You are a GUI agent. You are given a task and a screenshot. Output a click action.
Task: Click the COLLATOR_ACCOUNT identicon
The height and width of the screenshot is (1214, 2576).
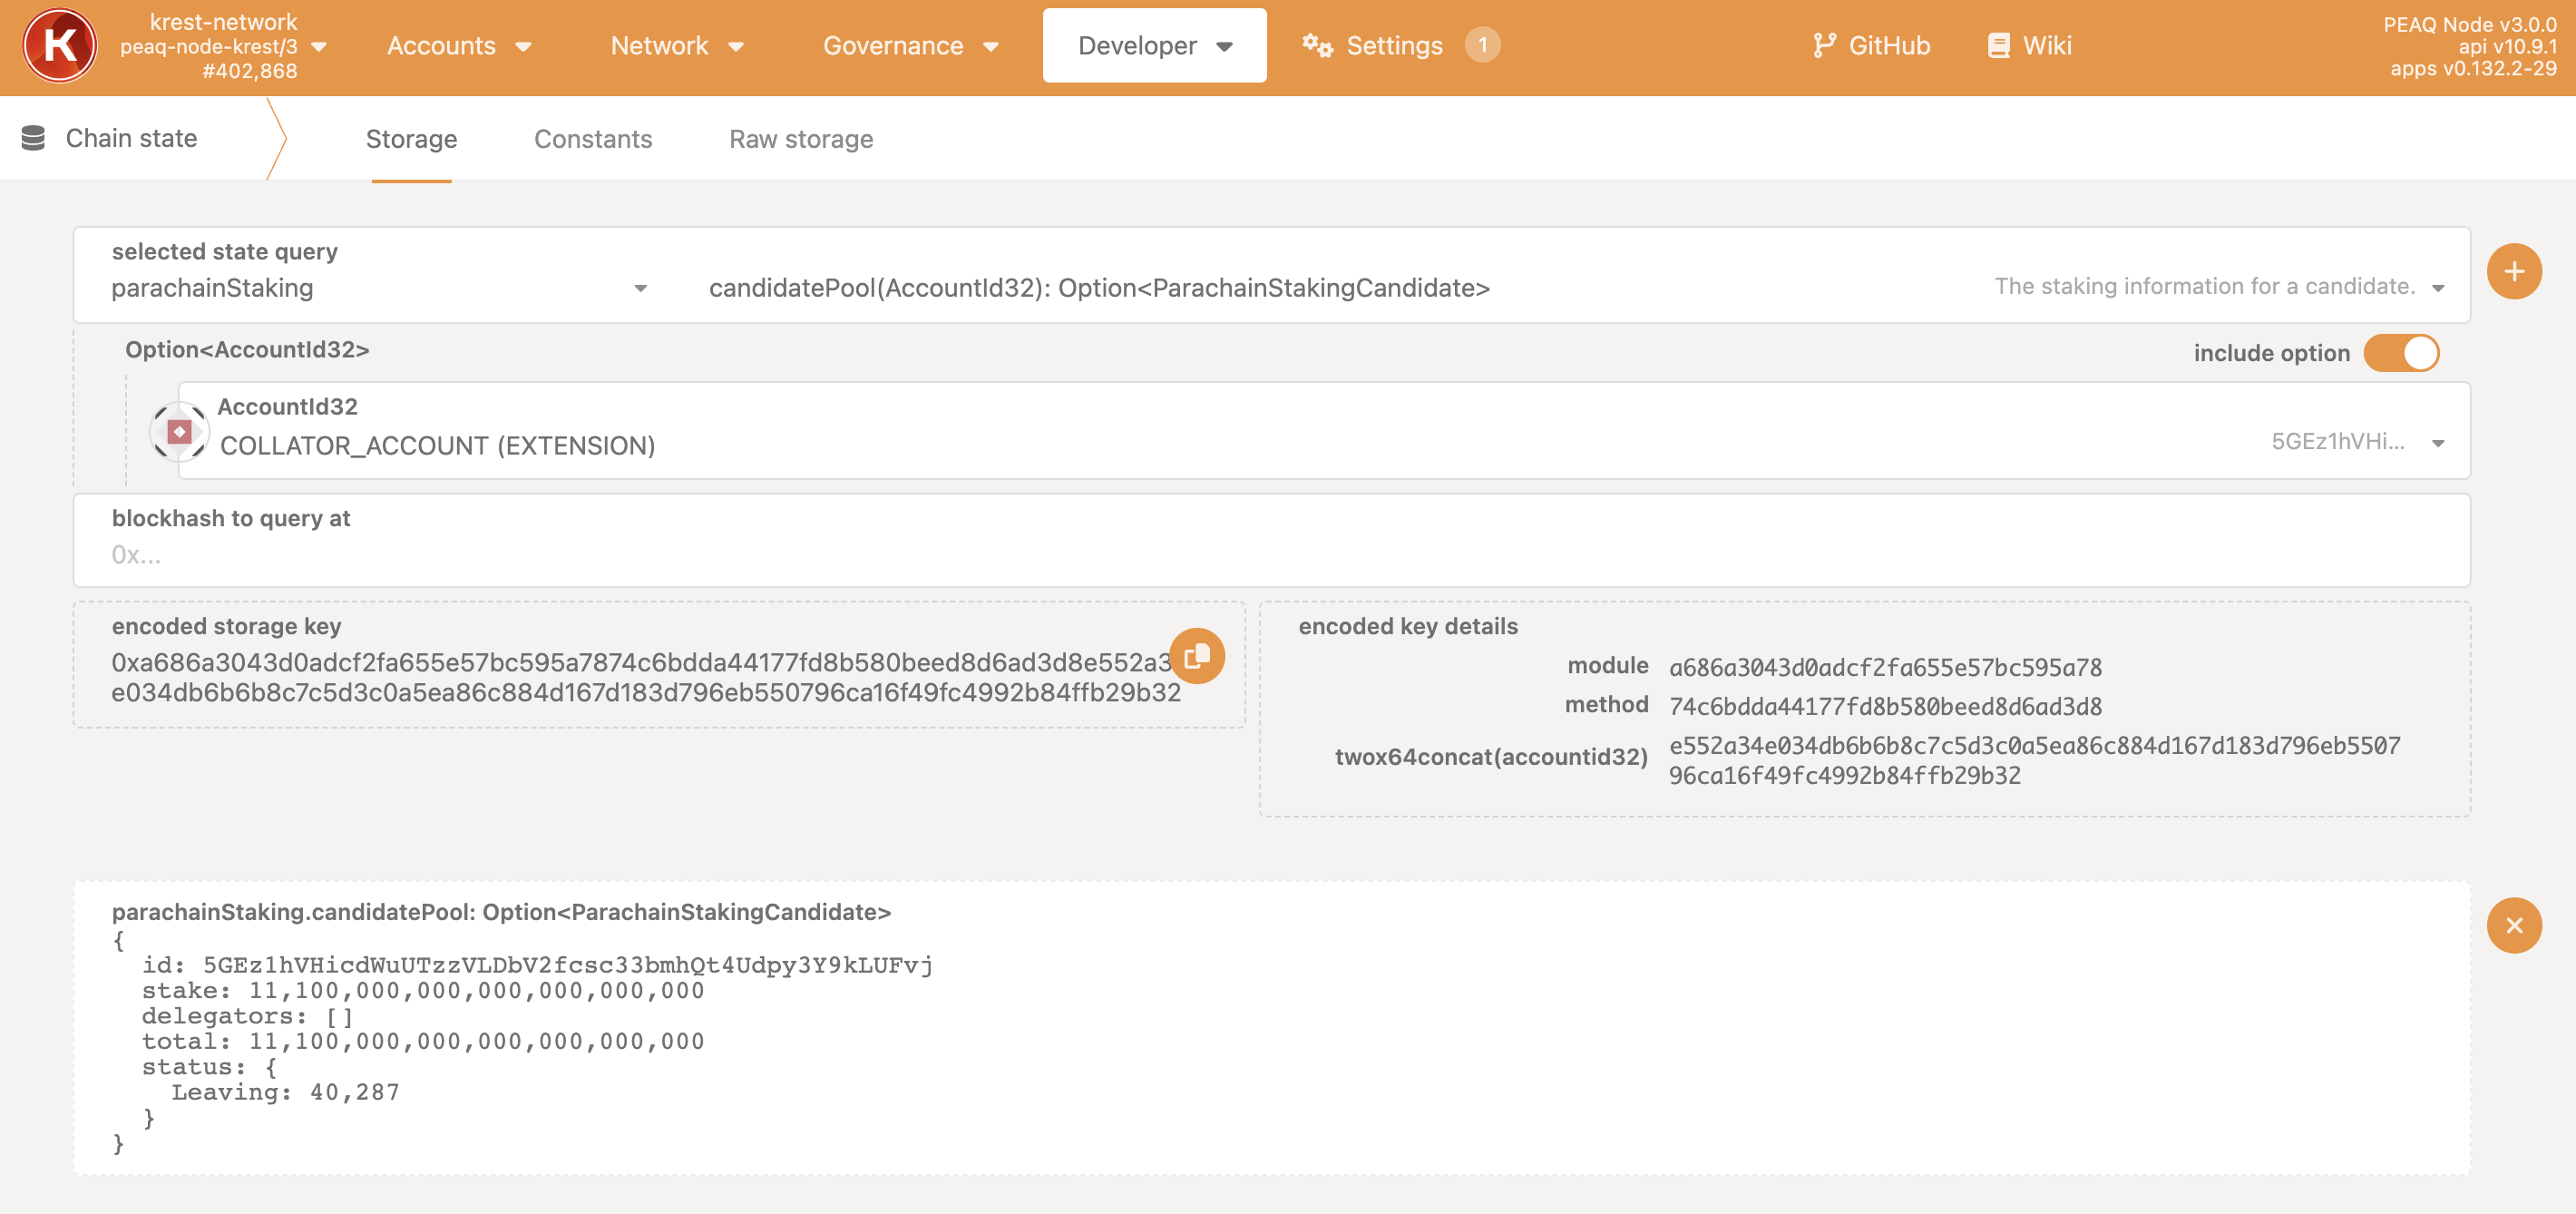pos(179,430)
